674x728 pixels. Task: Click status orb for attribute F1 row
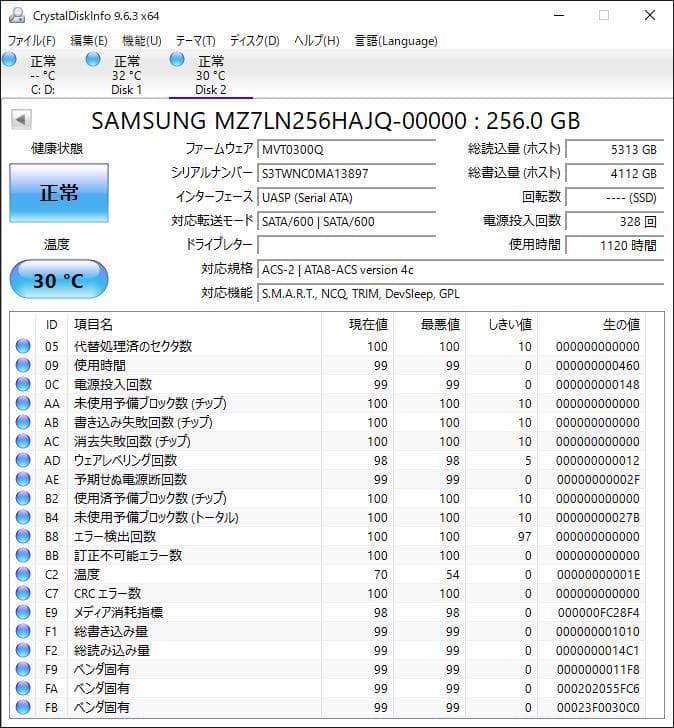23,632
